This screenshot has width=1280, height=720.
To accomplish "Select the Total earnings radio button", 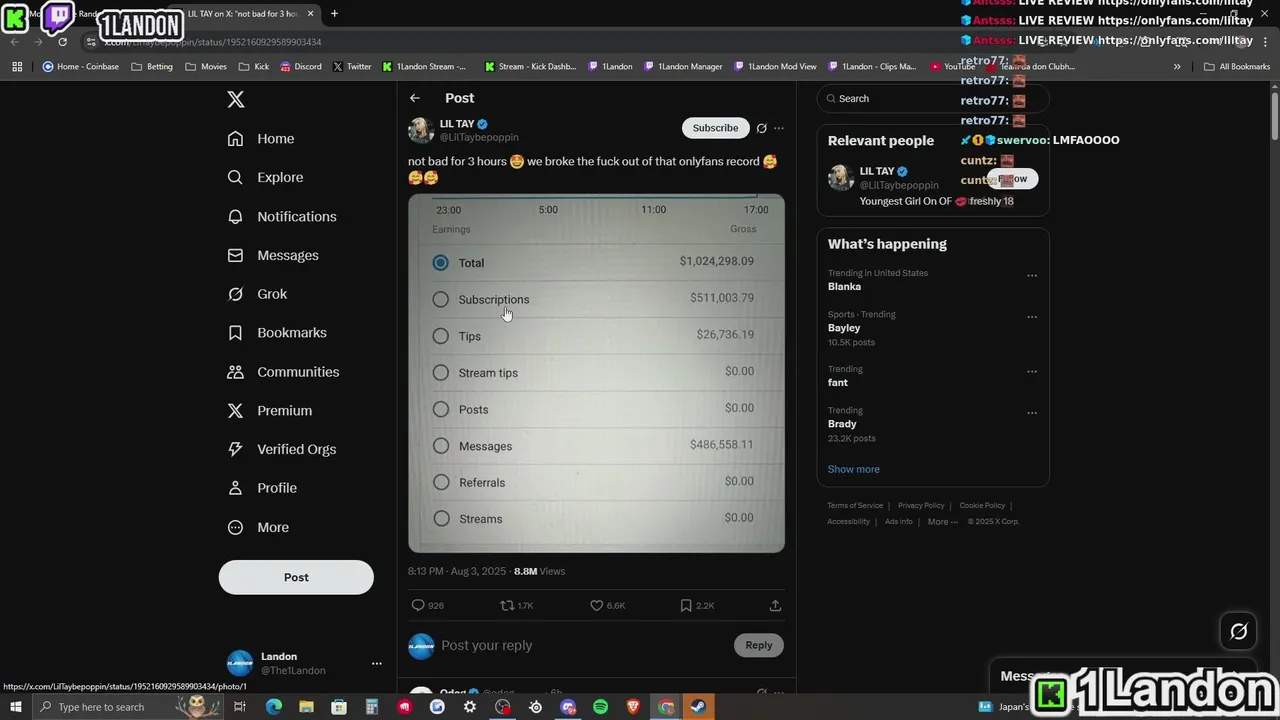I will pos(440,263).
